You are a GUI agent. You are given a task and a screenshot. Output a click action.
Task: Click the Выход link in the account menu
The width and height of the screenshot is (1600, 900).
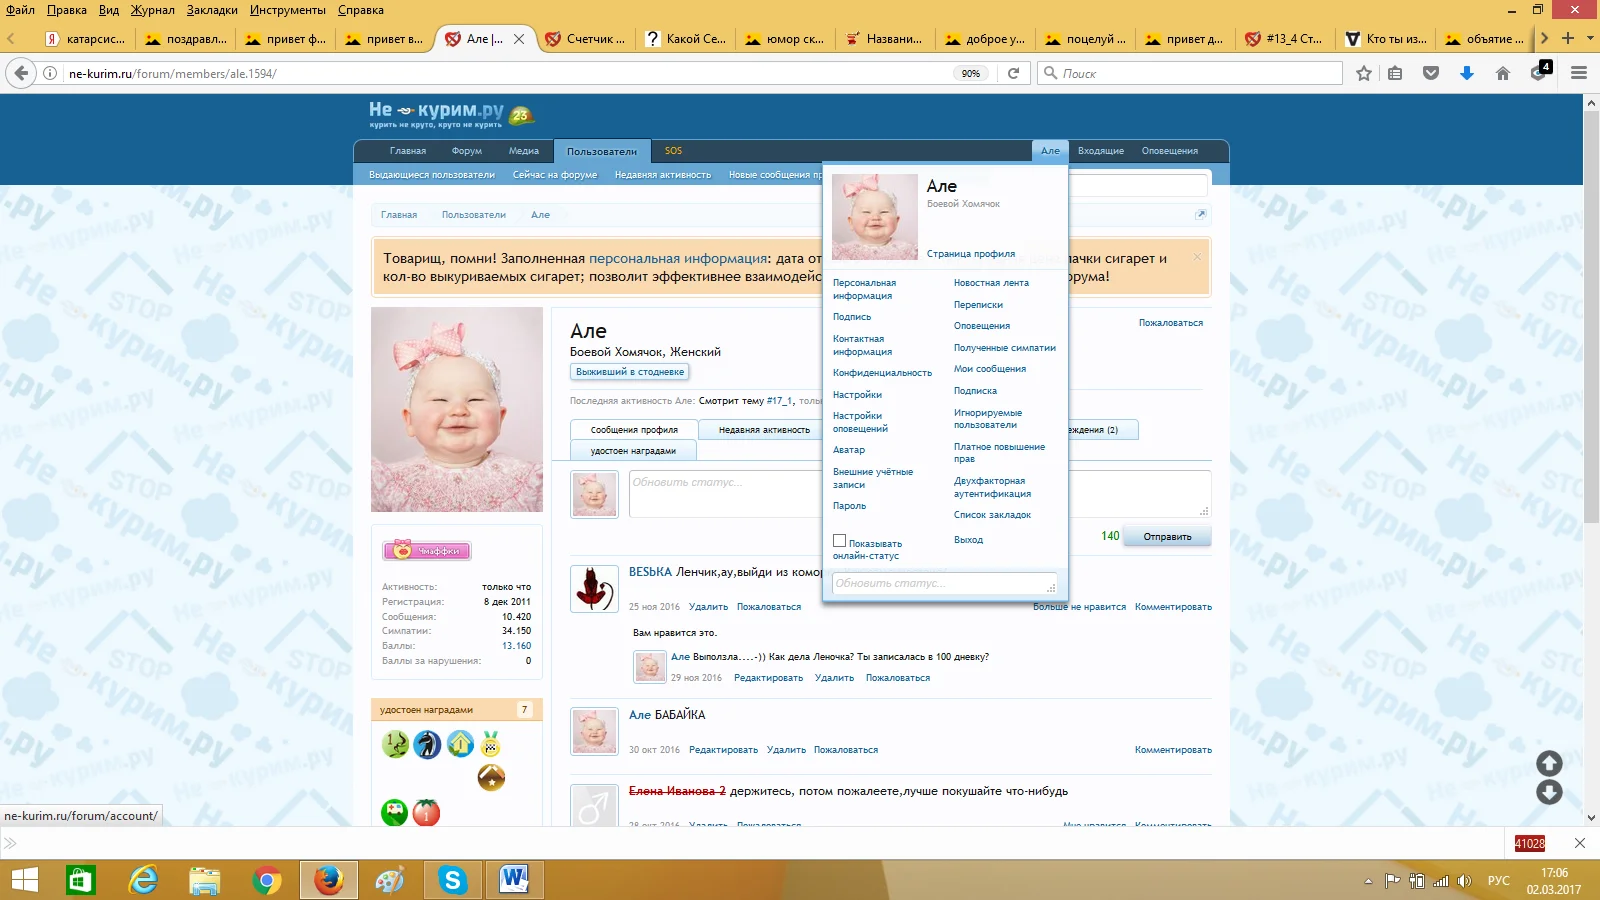(968, 540)
